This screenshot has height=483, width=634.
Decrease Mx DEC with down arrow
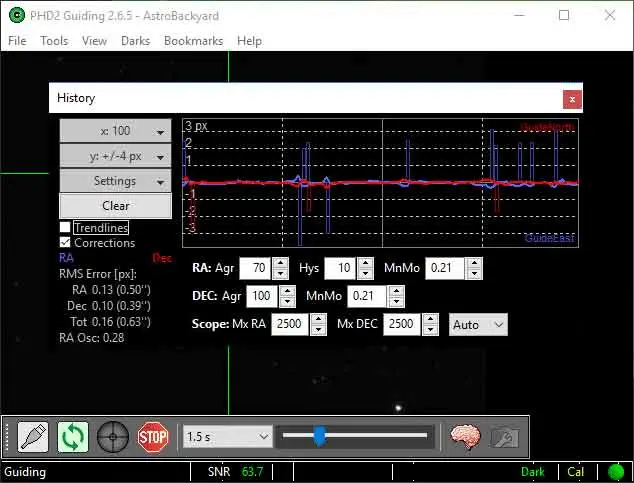(430, 329)
